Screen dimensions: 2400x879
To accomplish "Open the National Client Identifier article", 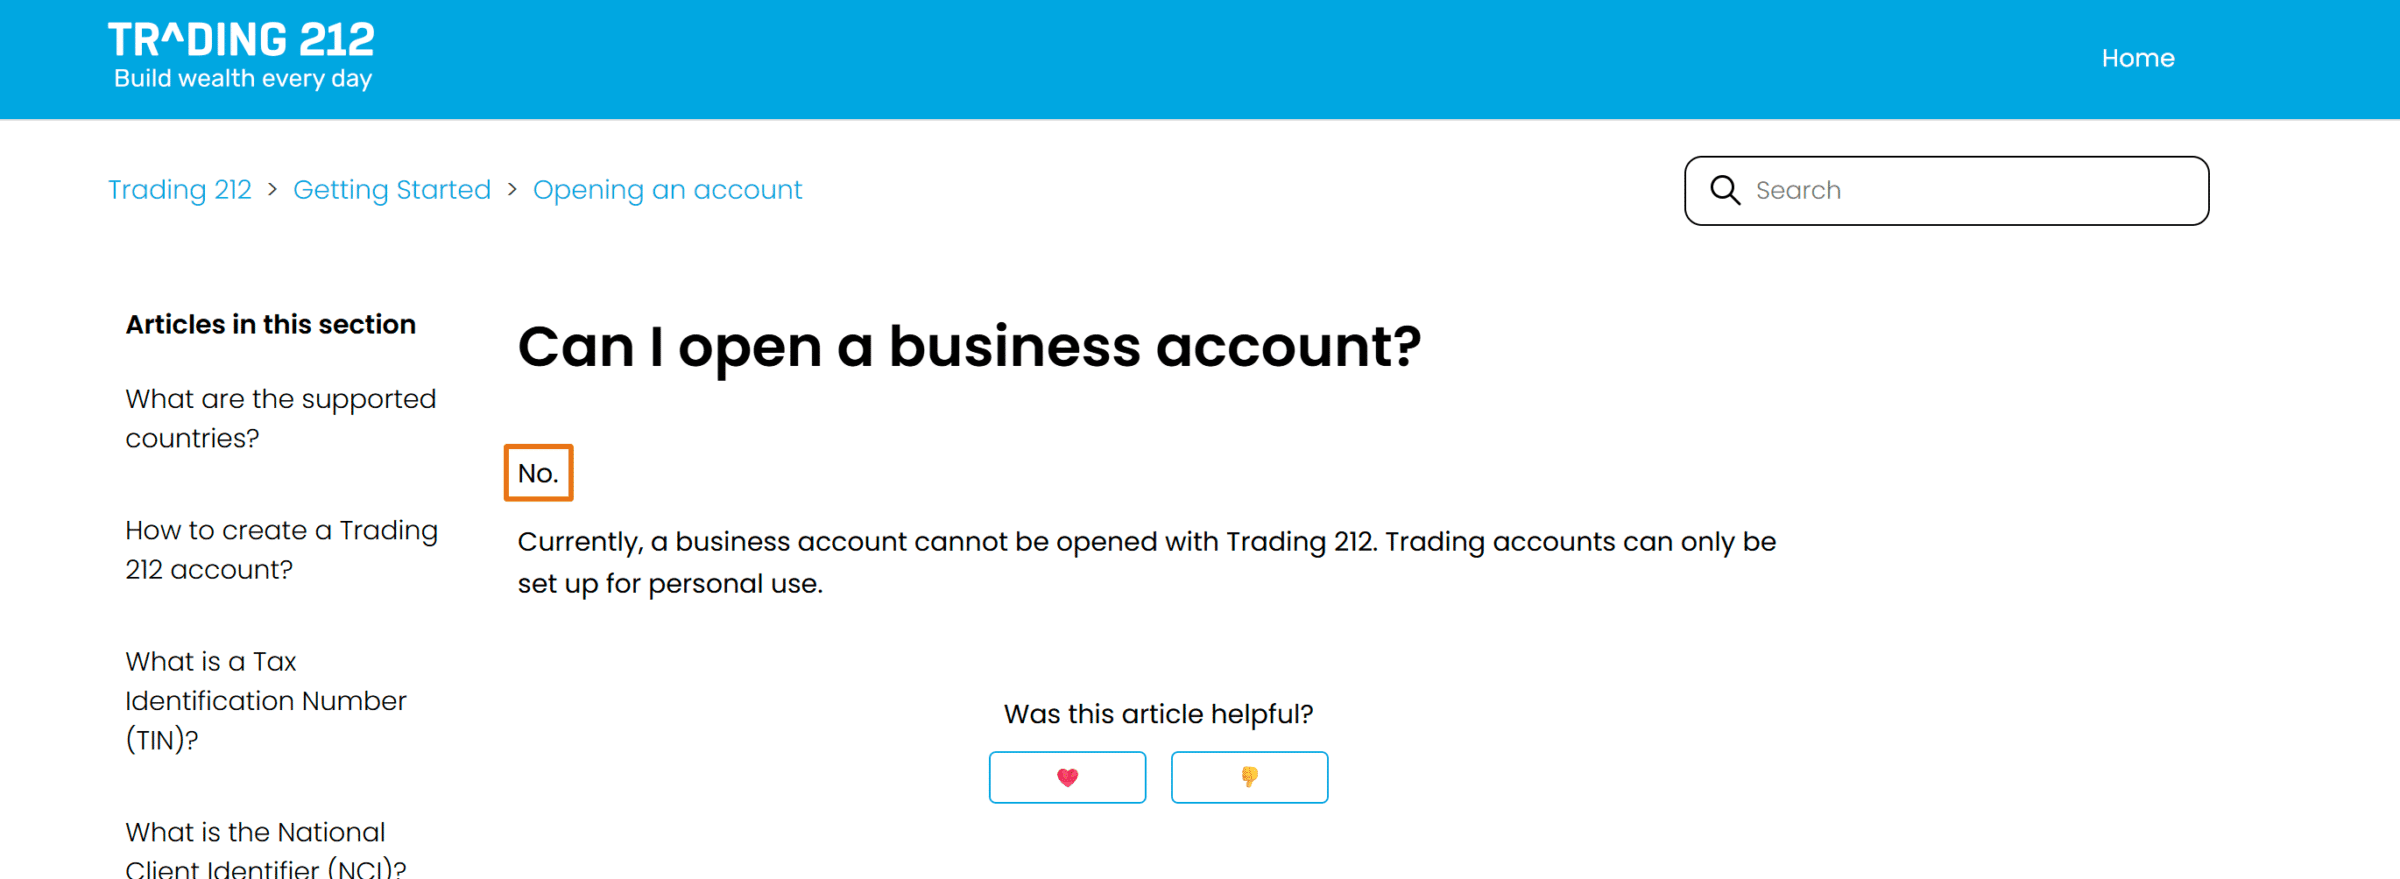I will [266, 850].
